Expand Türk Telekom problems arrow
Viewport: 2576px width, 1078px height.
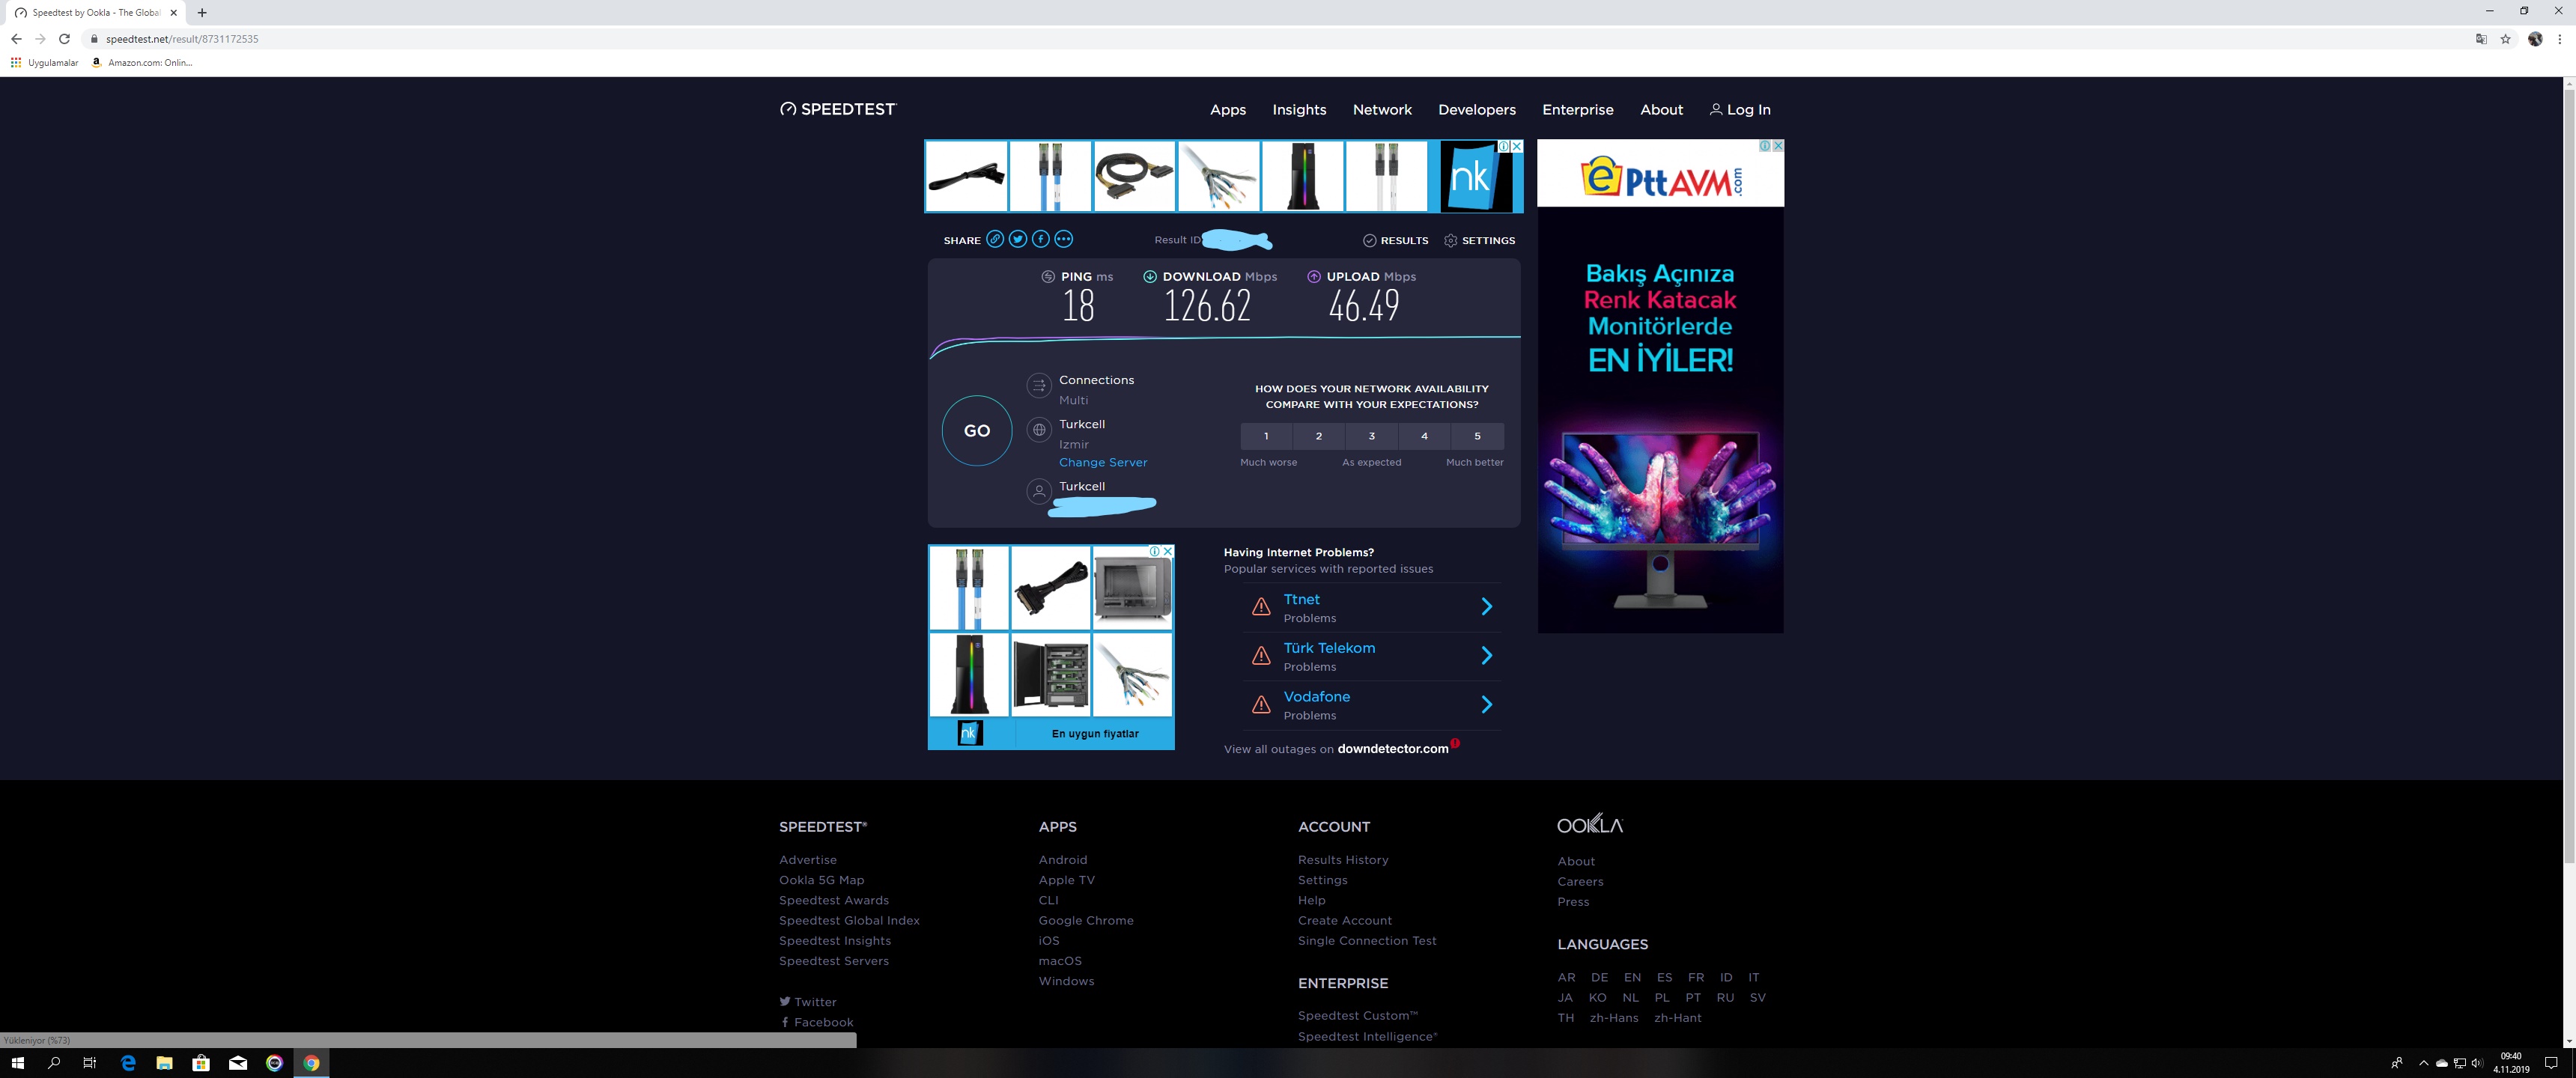pyautogui.click(x=1487, y=656)
